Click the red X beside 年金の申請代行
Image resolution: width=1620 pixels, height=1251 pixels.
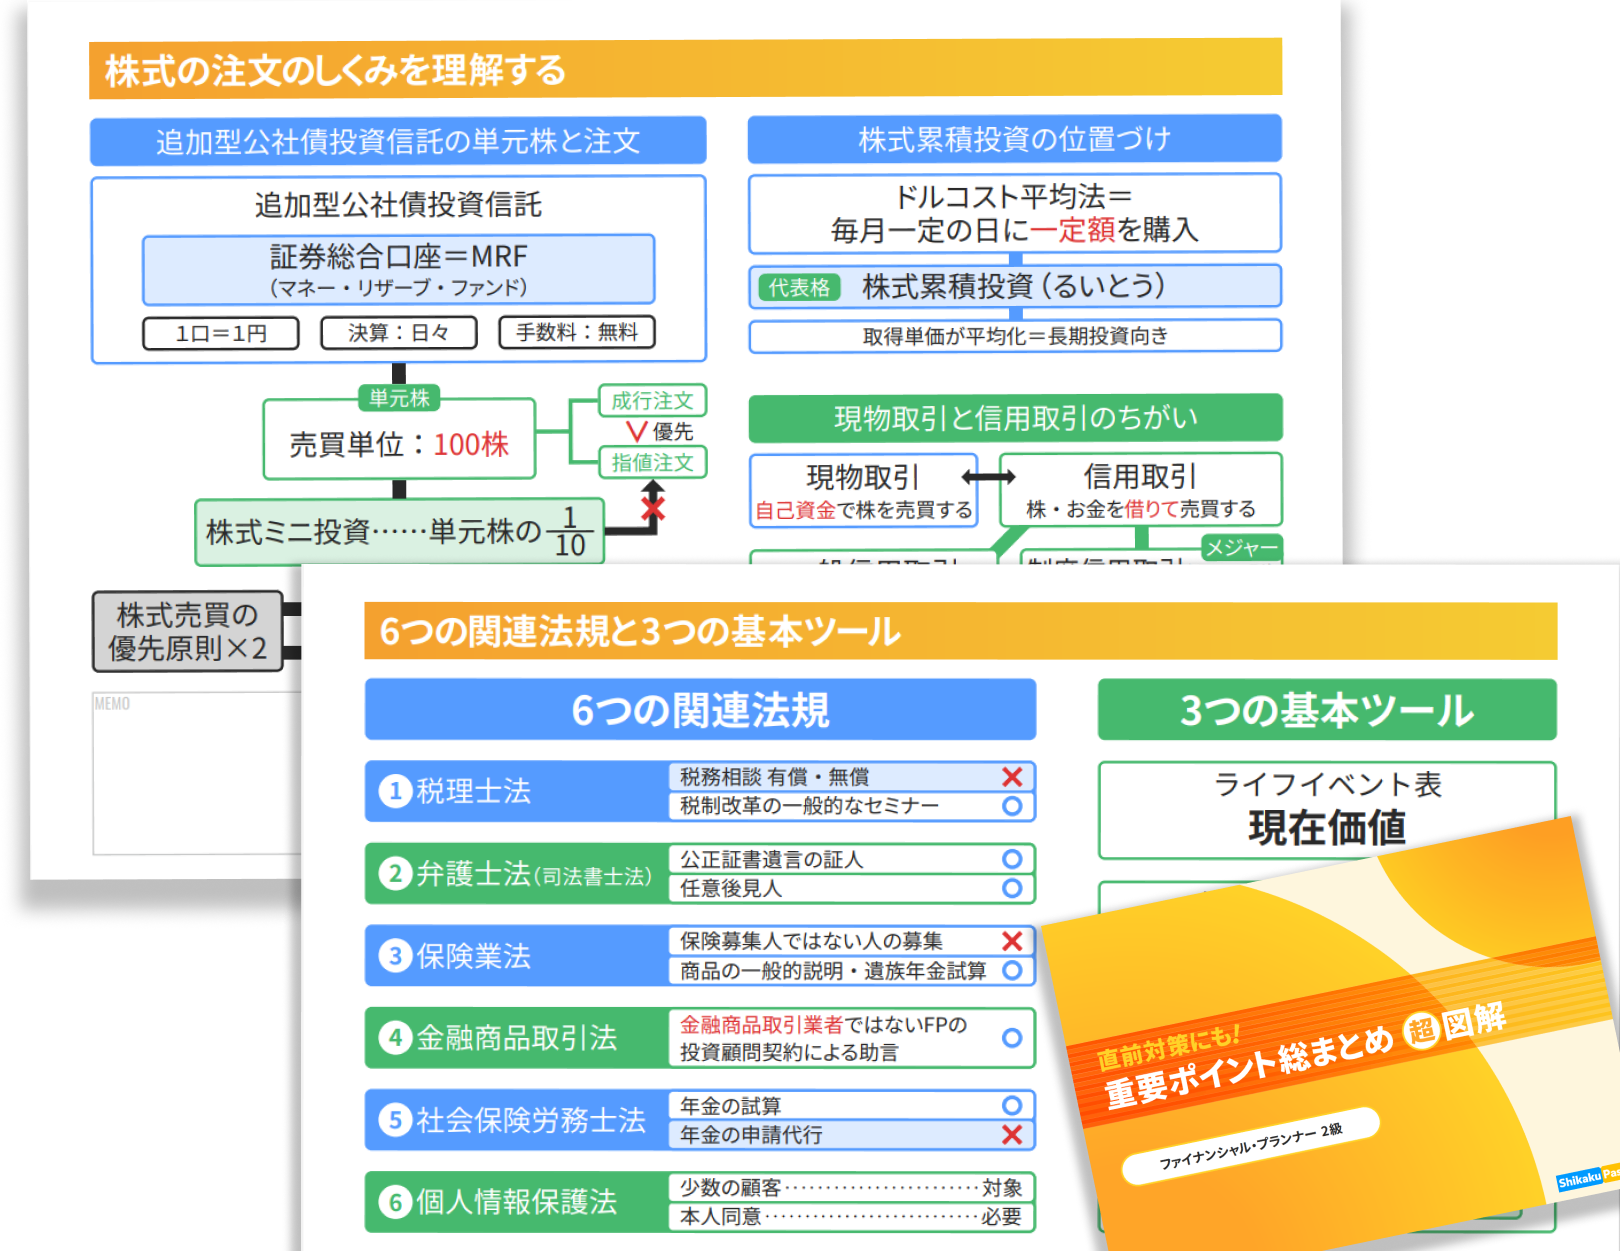point(1012,1135)
